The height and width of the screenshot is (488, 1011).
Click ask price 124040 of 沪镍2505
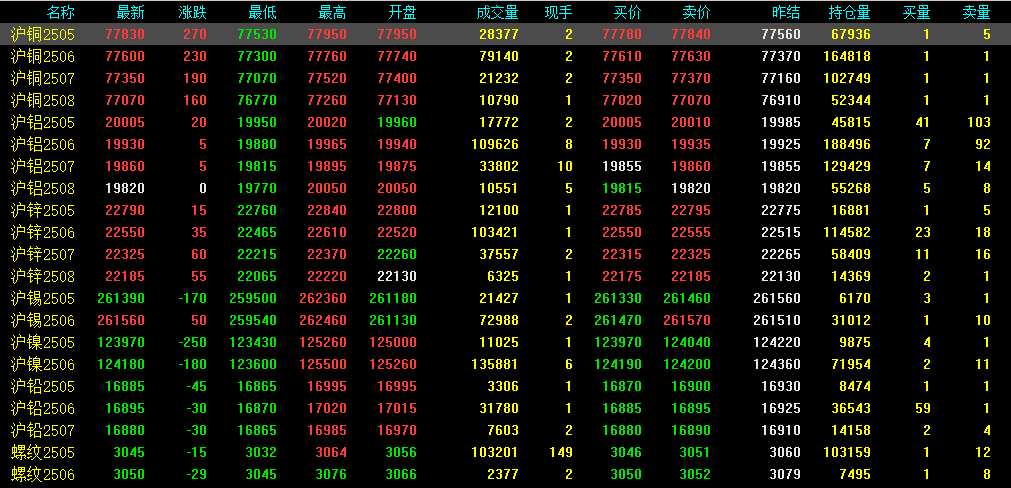point(687,342)
